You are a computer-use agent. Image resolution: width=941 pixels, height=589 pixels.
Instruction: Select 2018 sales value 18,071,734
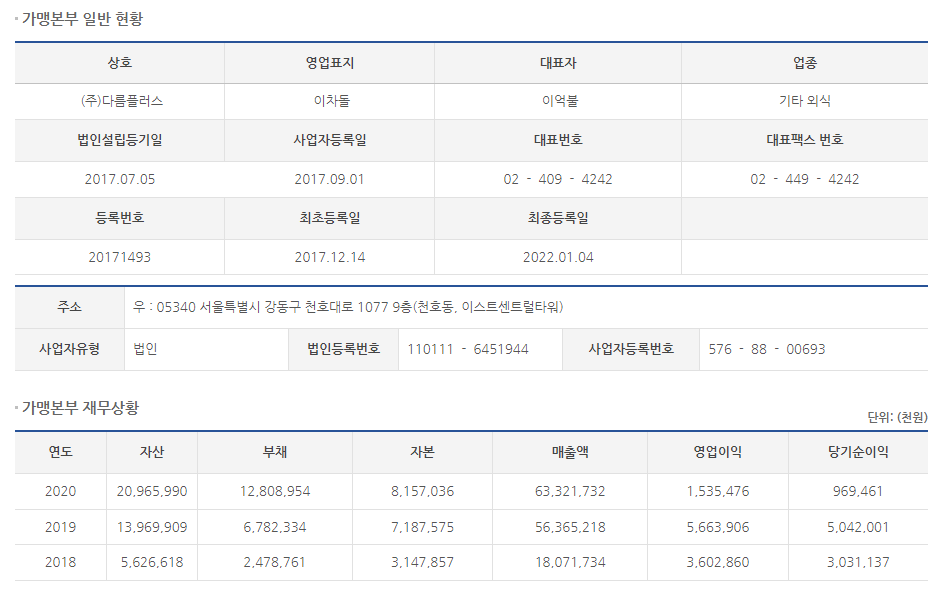coord(570,562)
